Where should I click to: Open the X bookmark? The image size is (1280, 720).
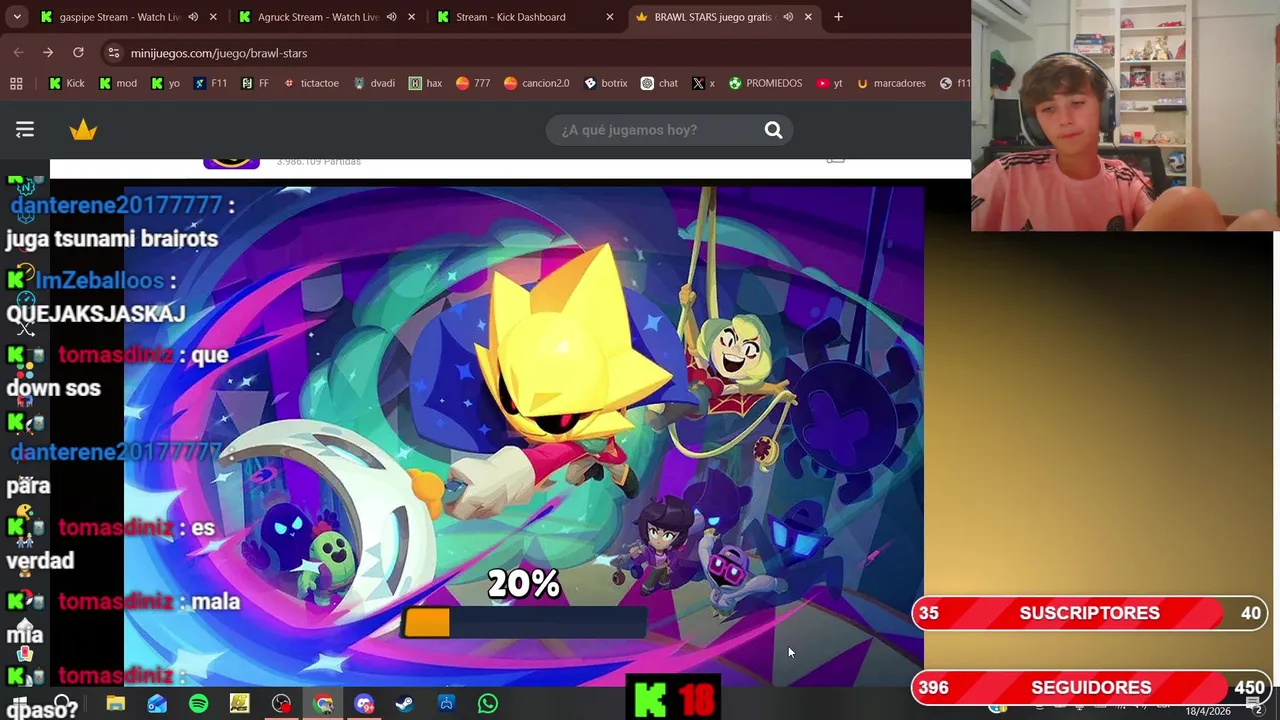pos(703,83)
